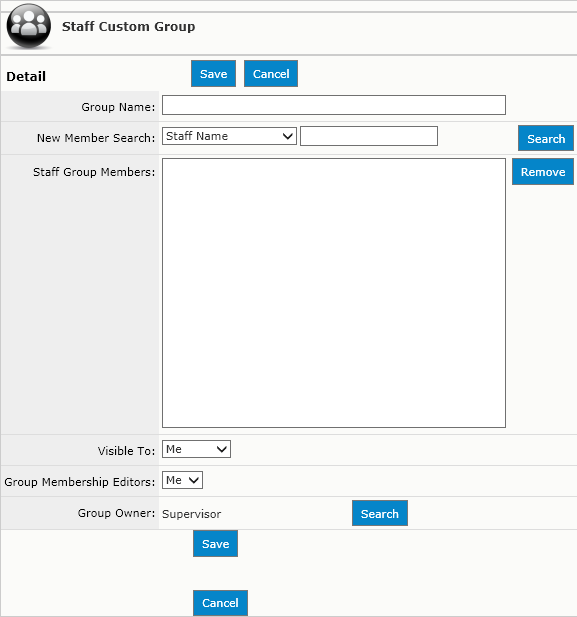The width and height of the screenshot is (577, 617).
Task: Click the Staff Custom Group page title
Action: point(128,26)
